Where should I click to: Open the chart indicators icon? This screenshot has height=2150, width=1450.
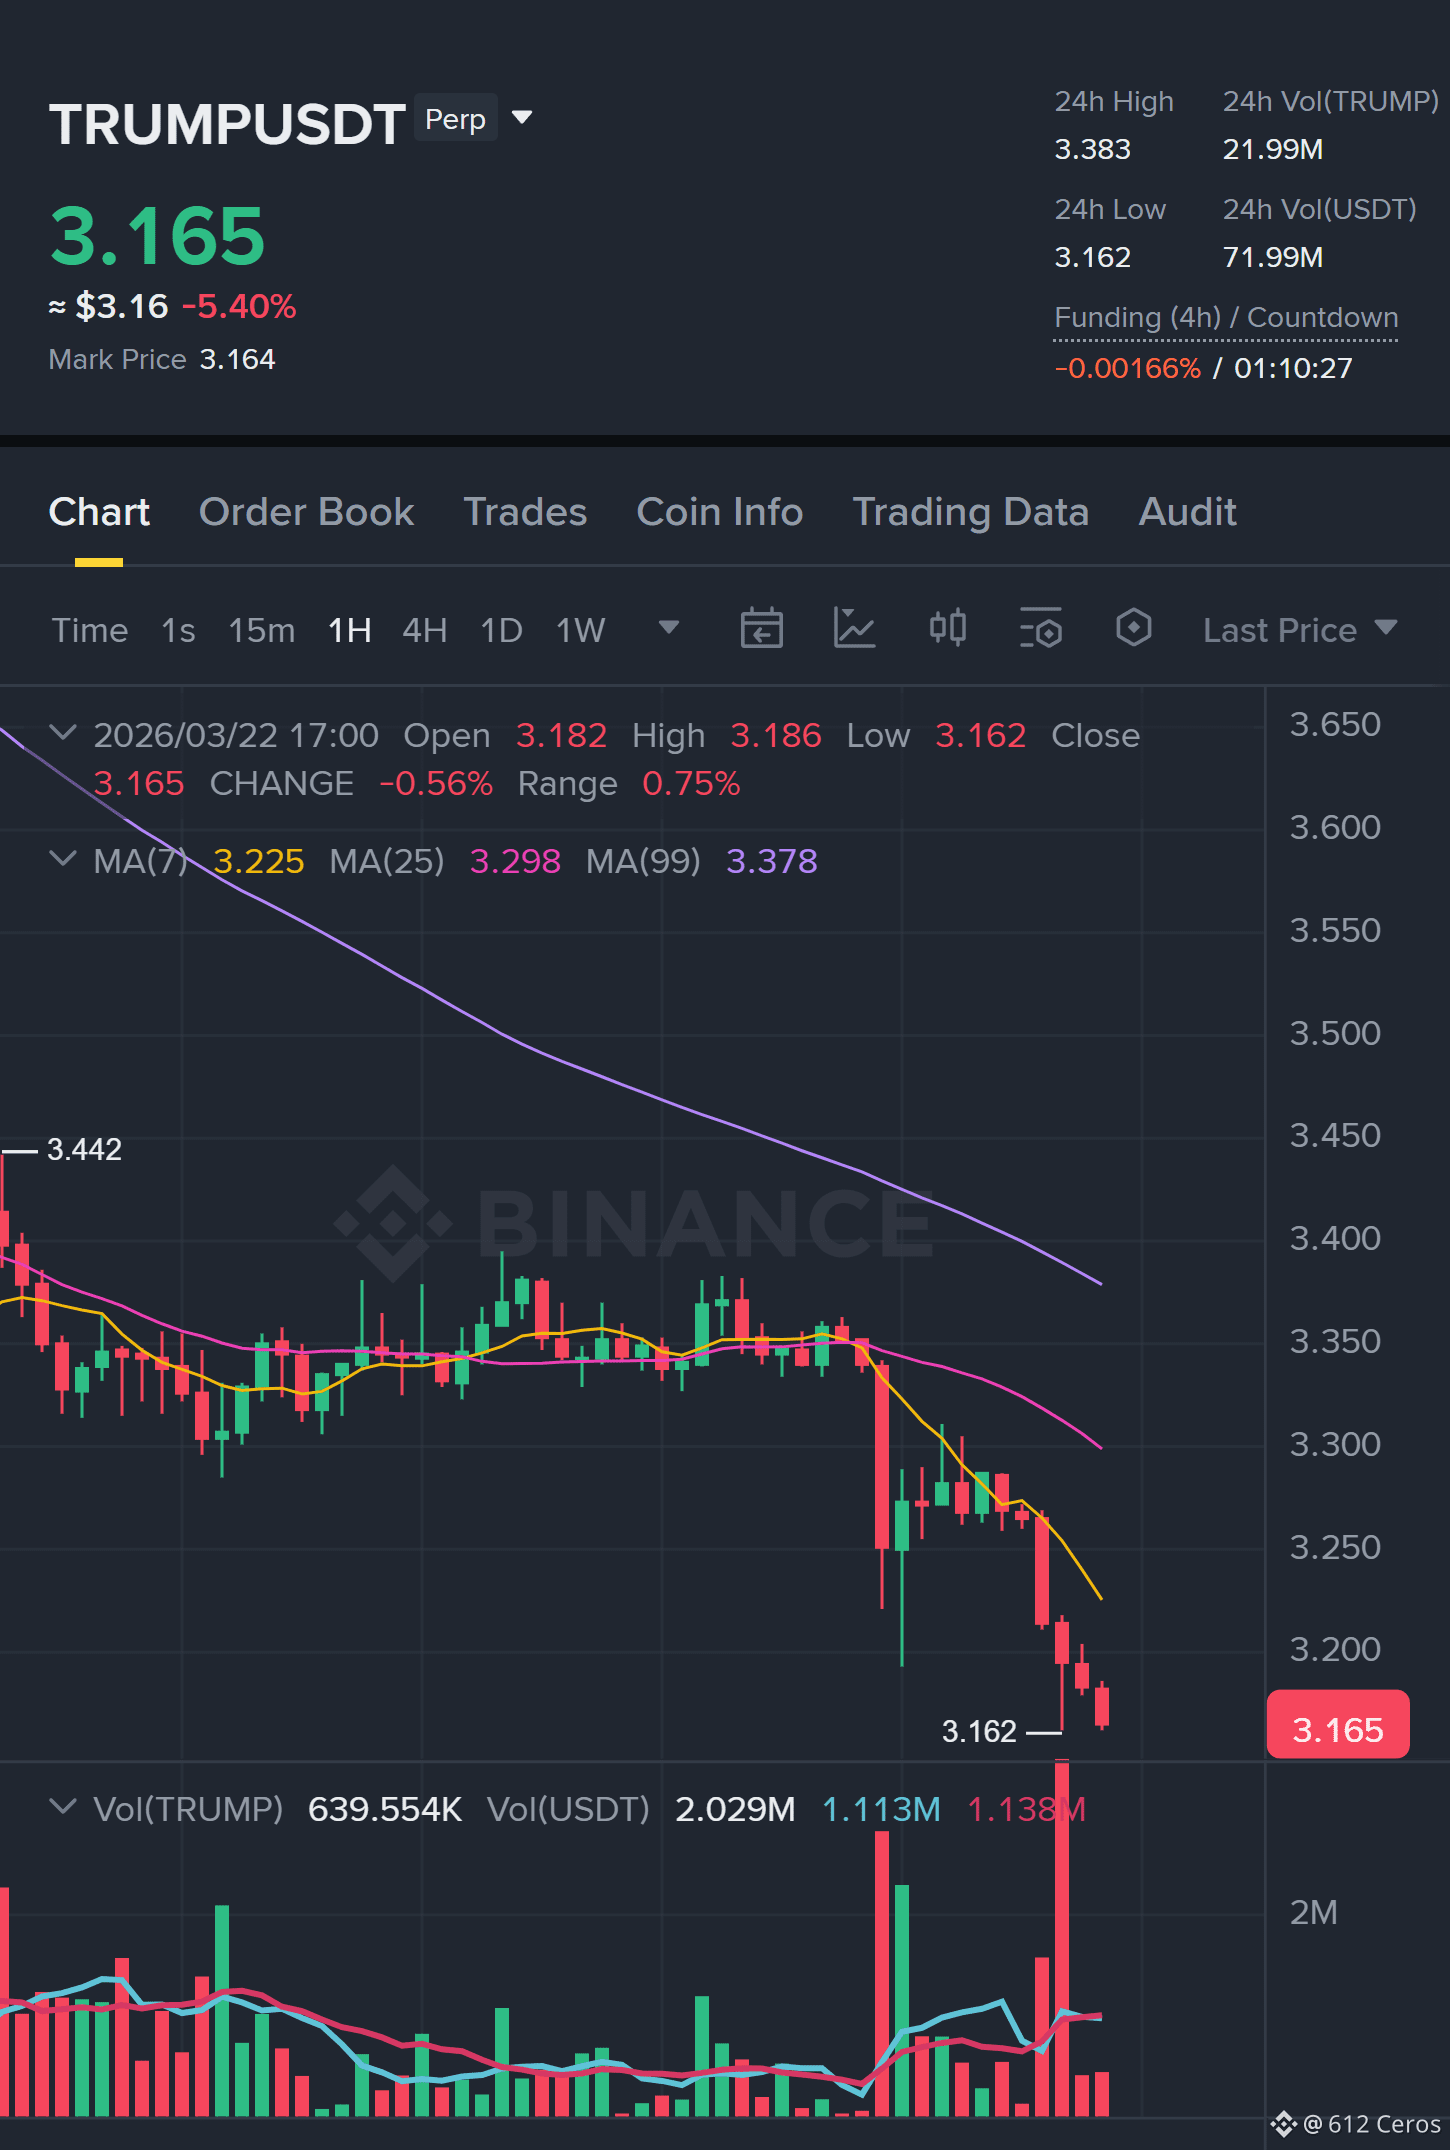click(854, 629)
